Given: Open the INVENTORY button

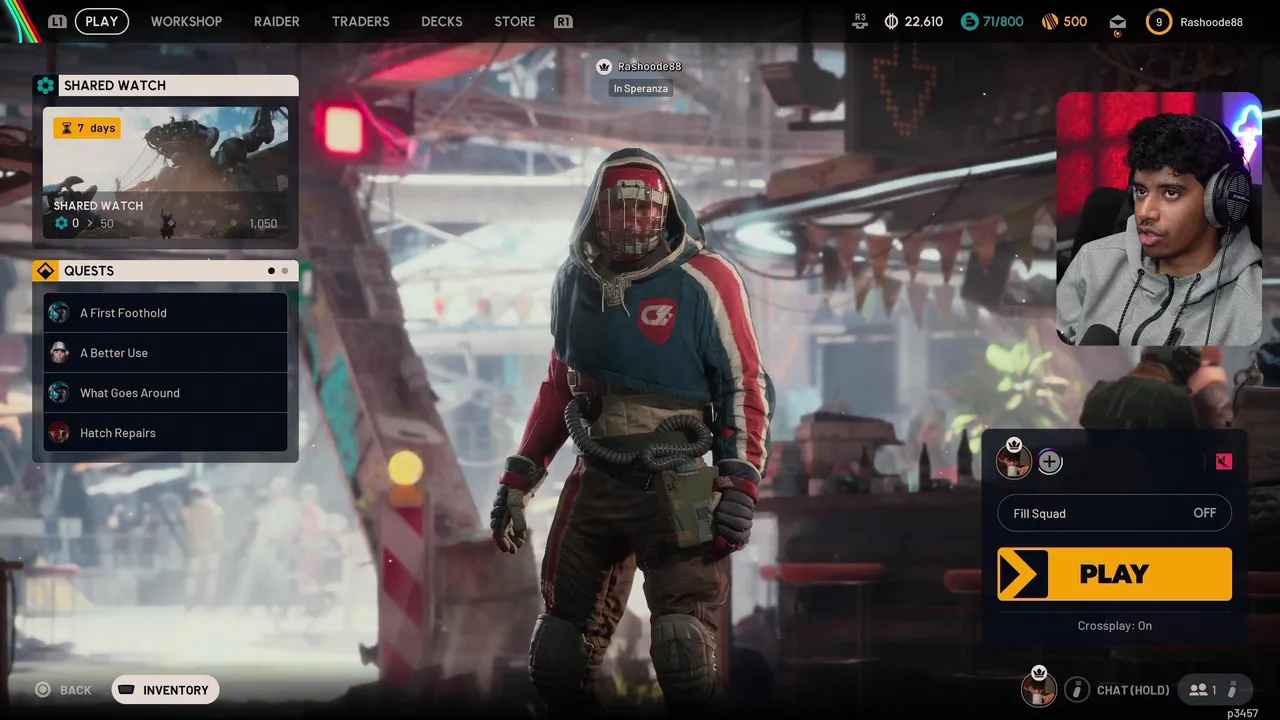Looking at the screenshot, I should tap(165, 690).
